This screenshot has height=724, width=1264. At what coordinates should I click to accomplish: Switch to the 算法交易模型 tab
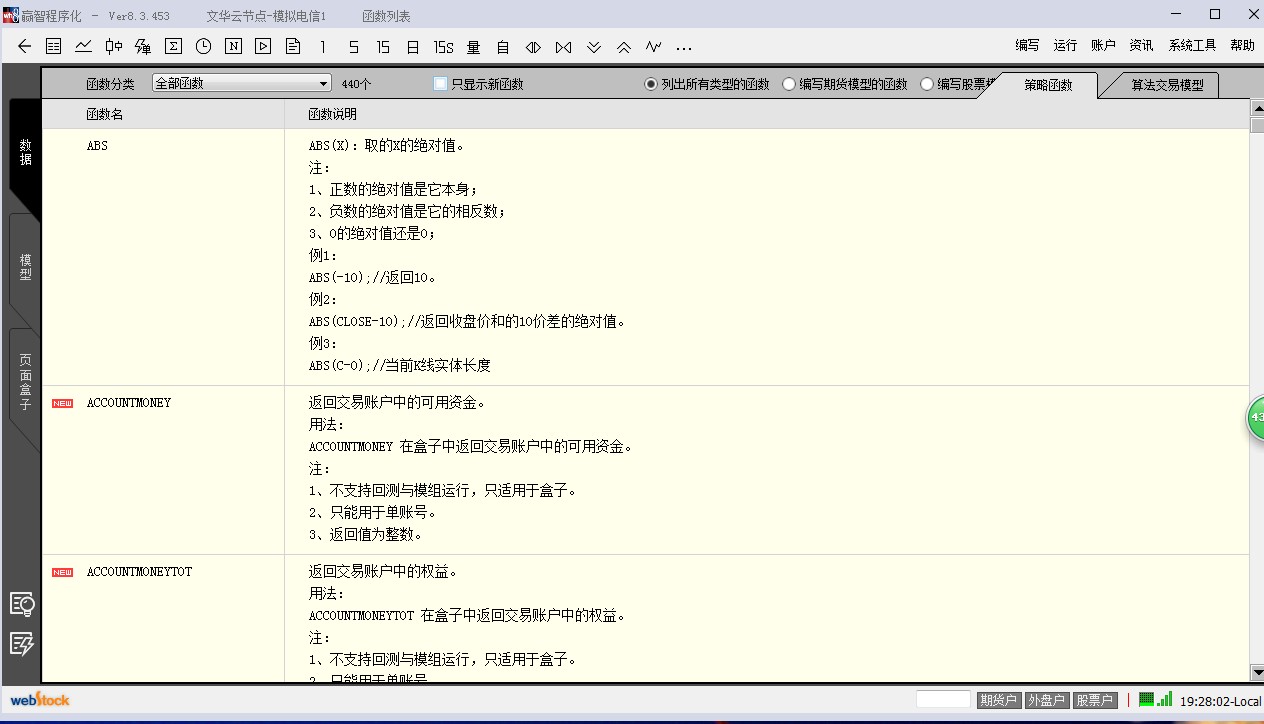pyautogui.click(x=1167, y=86)
